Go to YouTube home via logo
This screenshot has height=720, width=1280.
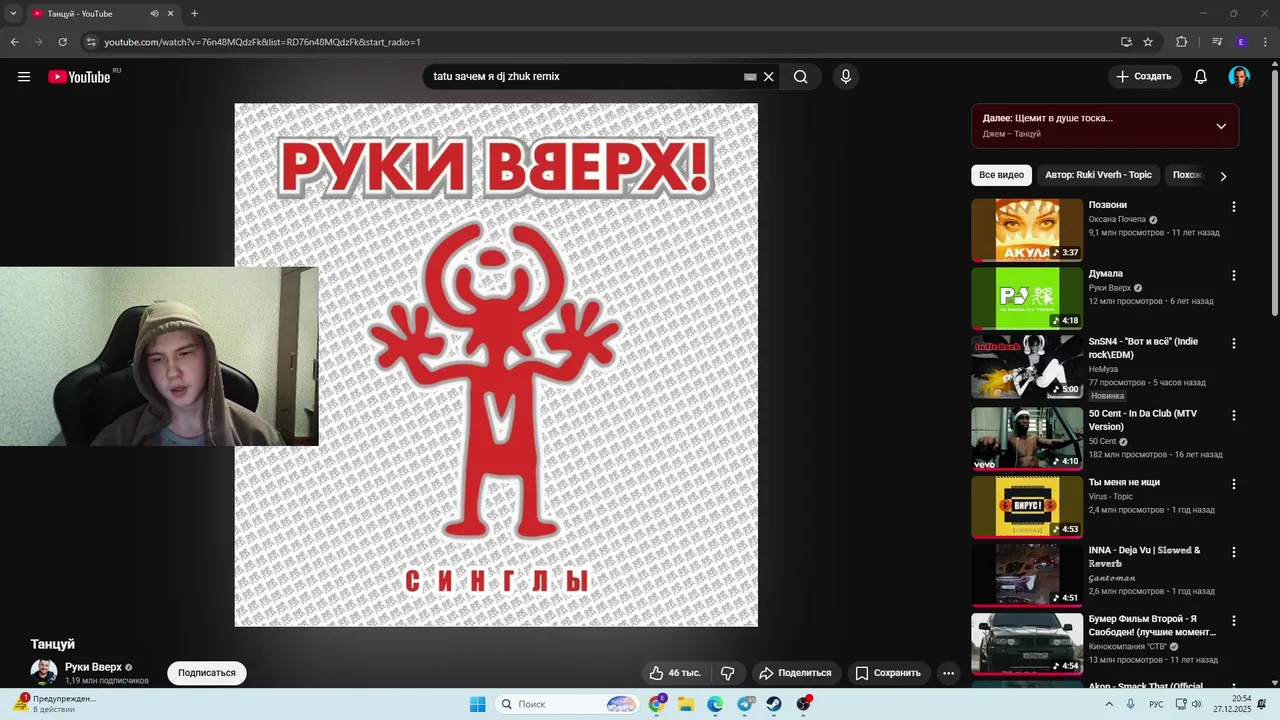click(80, 77)
